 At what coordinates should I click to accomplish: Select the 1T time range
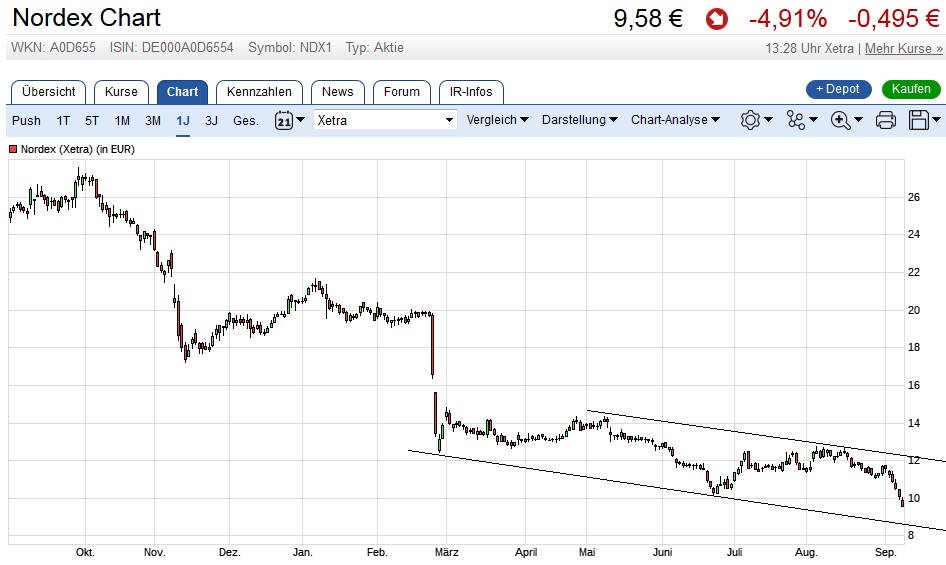click(63, 121)
